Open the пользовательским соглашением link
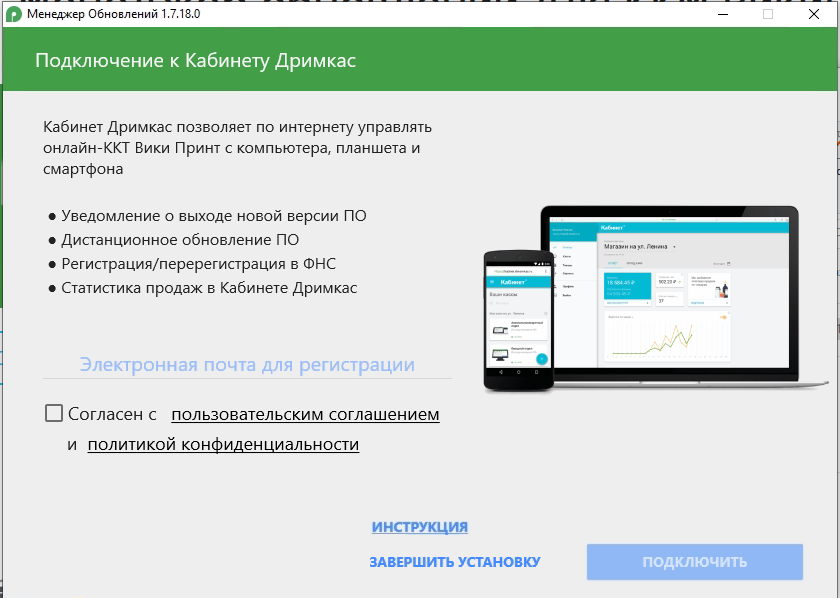 [x=305, y=414]
